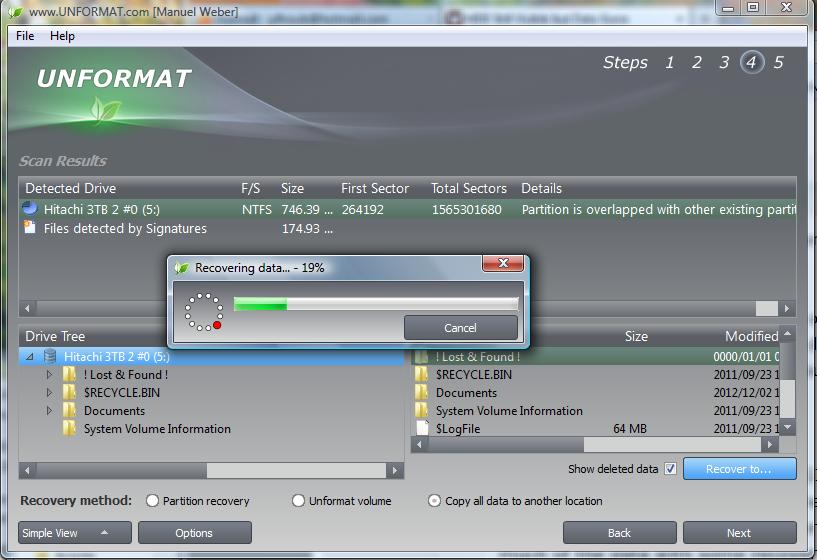Collapse the Hitachi 3TB drive tree node
This screenshot has width=817, height=560.
point(30,356)
